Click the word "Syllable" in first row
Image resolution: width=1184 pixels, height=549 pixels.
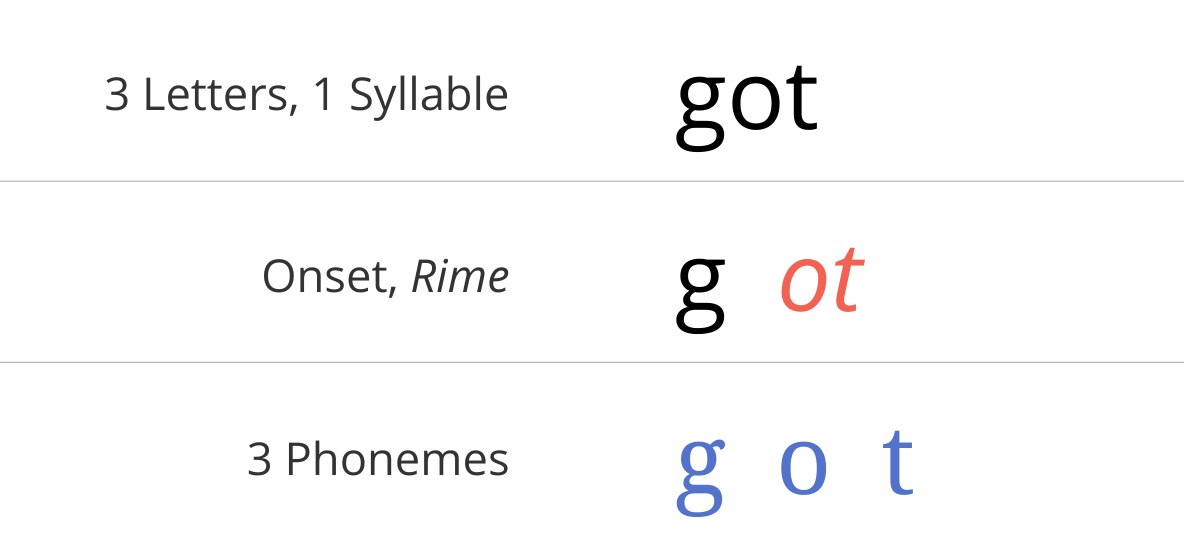pyautogui.click(x=429, y=97)
